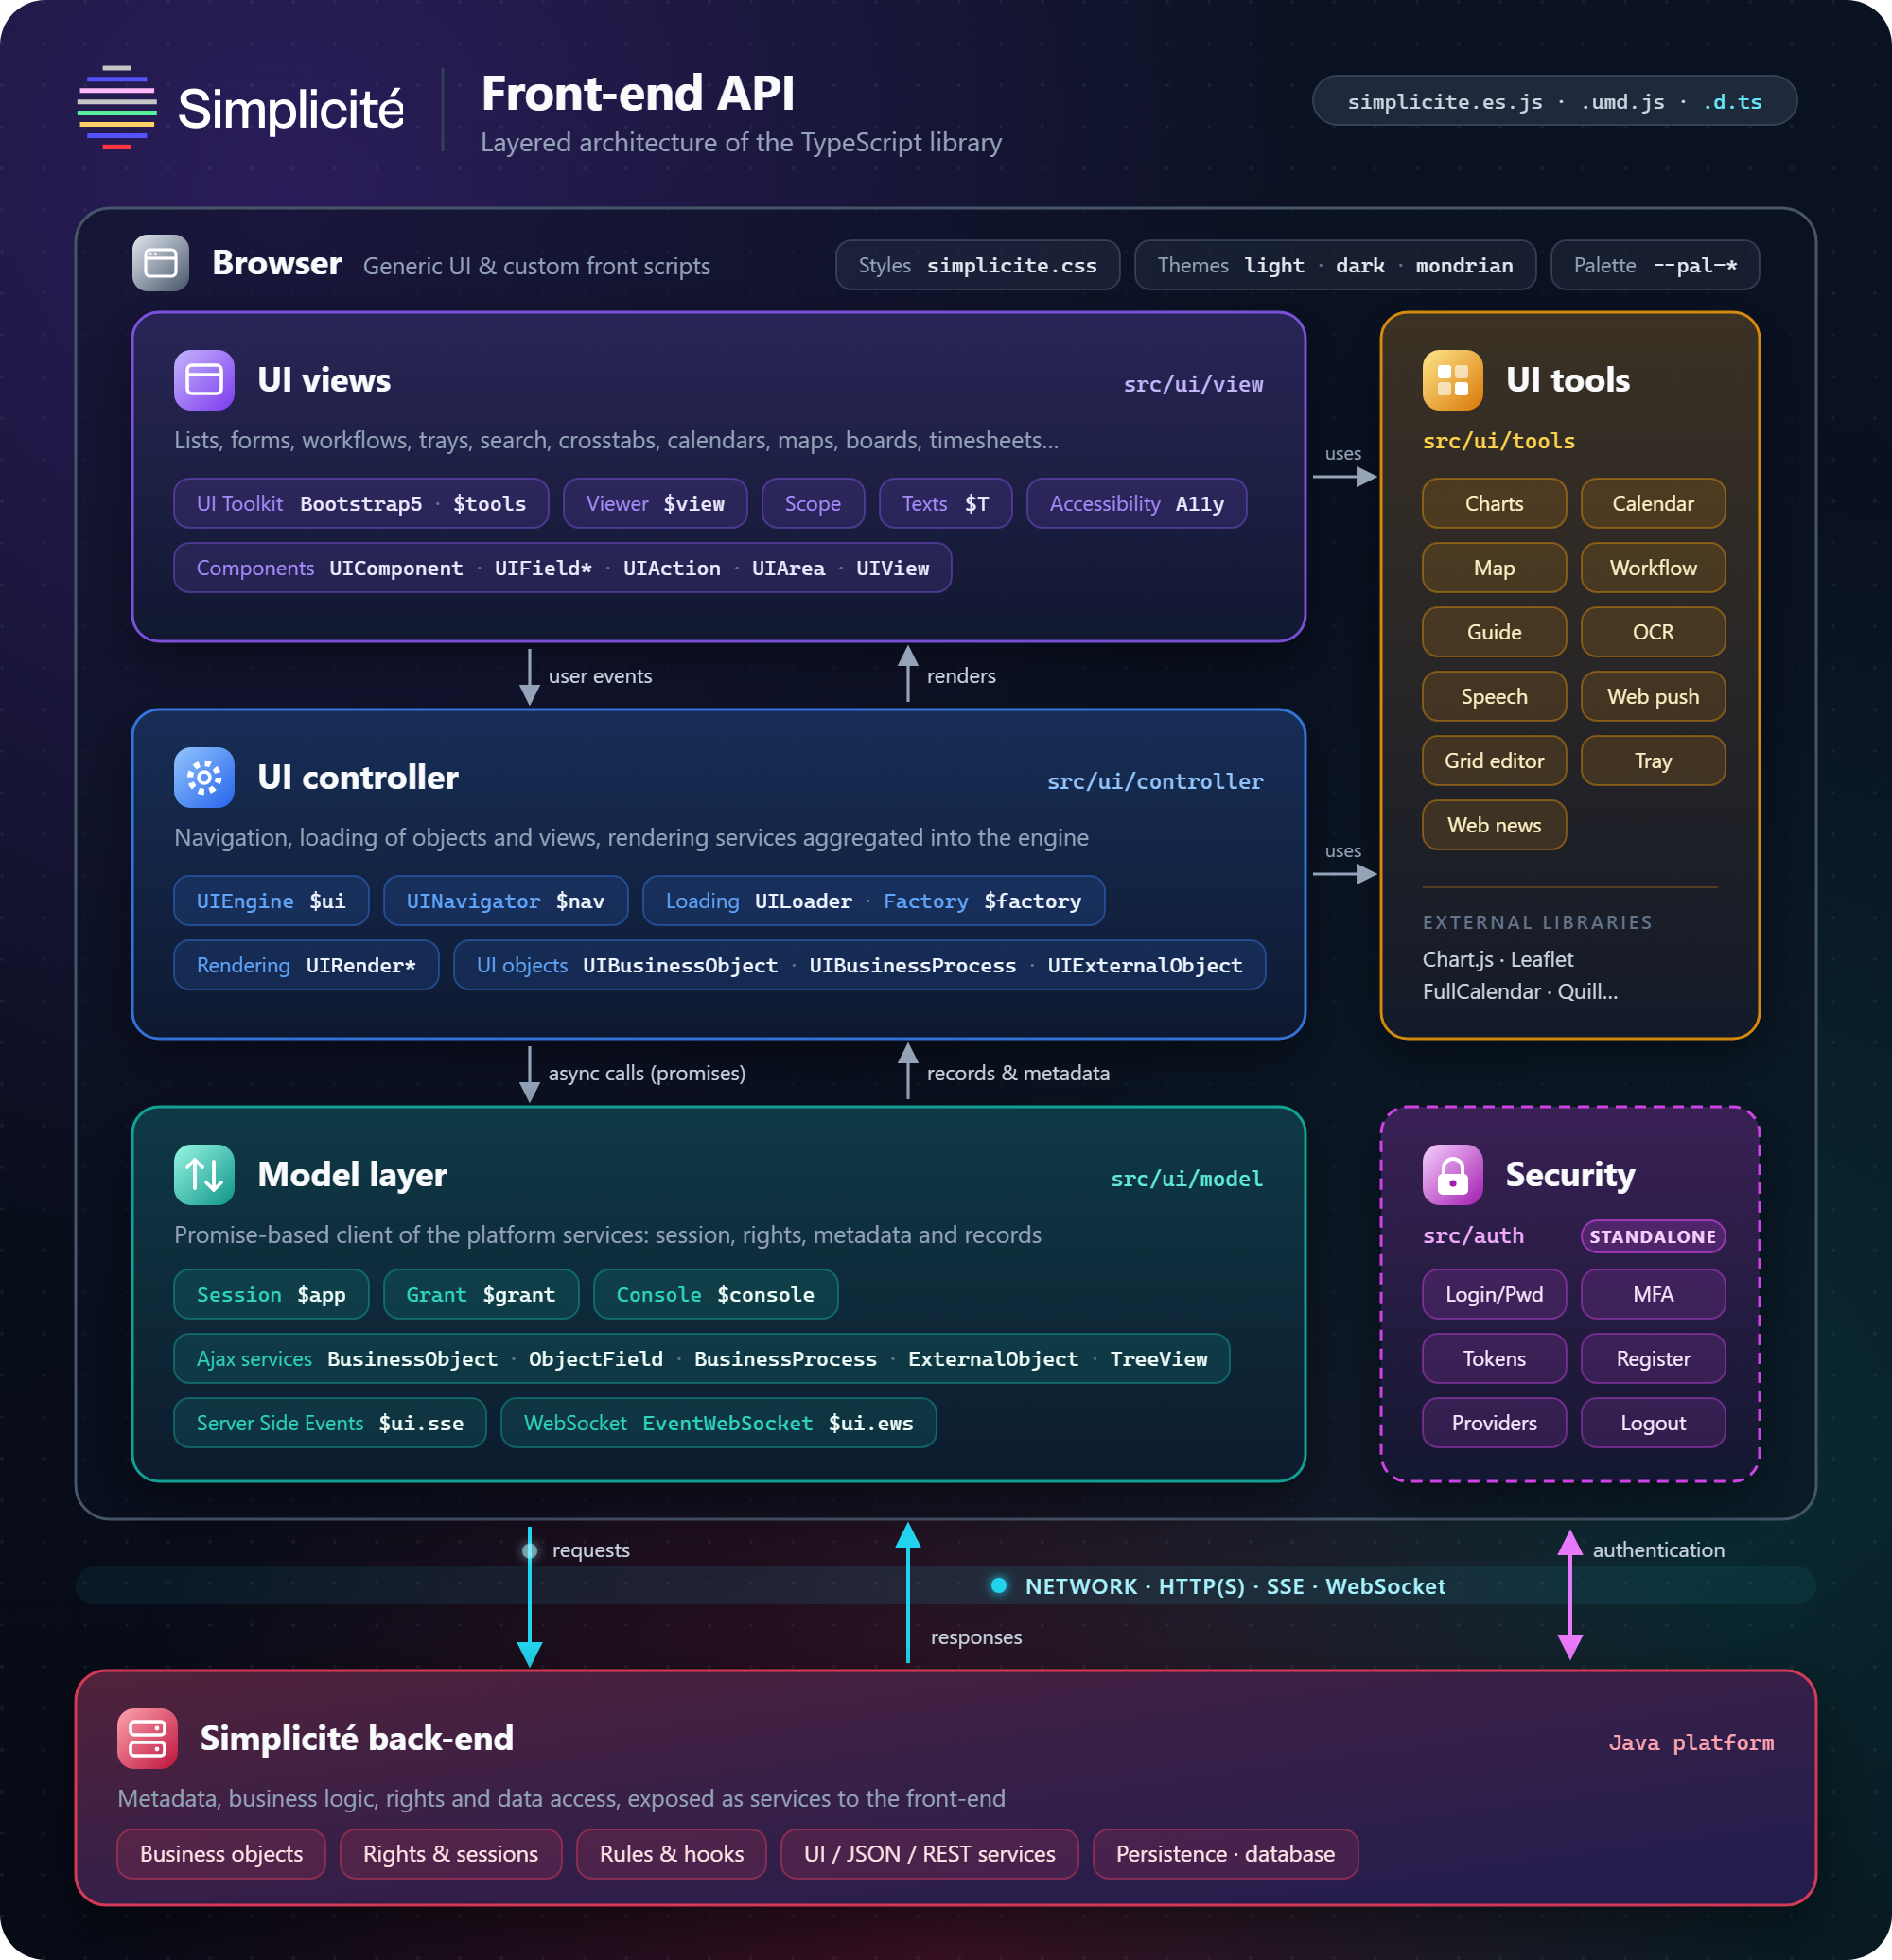Viewport: 1892px width, 1960px height.
Task: Click the pink Security padlock icon
Action: click(1452, 1174)
